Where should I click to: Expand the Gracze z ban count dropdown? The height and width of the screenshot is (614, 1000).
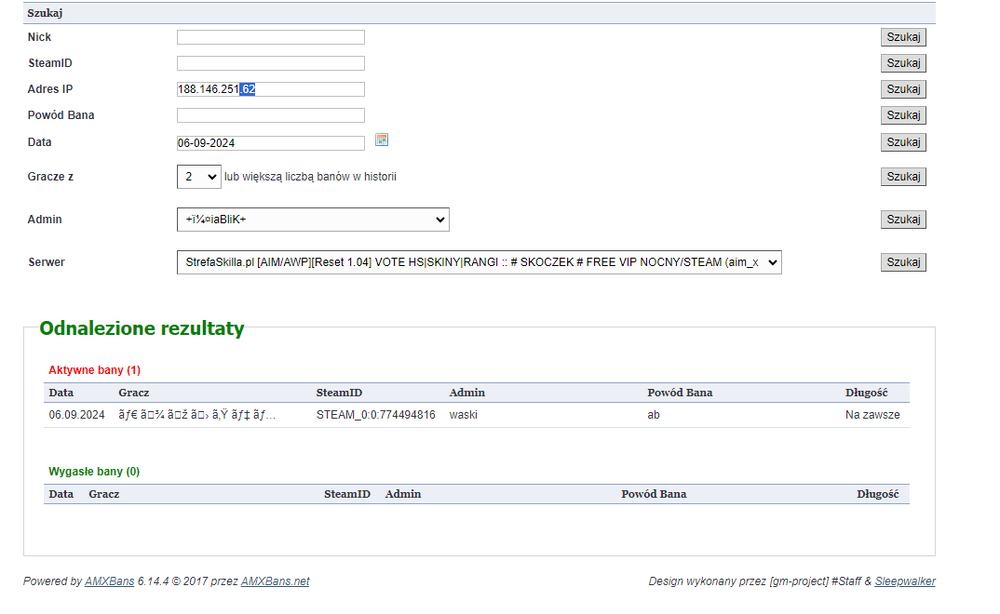pos(199,177)
